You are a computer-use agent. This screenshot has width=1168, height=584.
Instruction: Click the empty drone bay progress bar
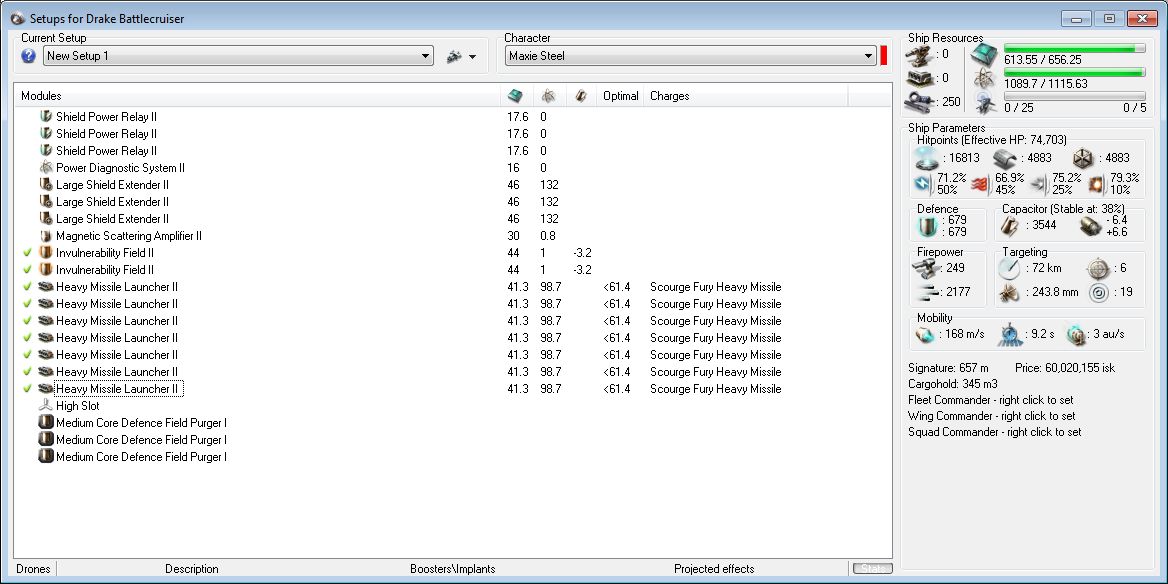coord(1075,96)
